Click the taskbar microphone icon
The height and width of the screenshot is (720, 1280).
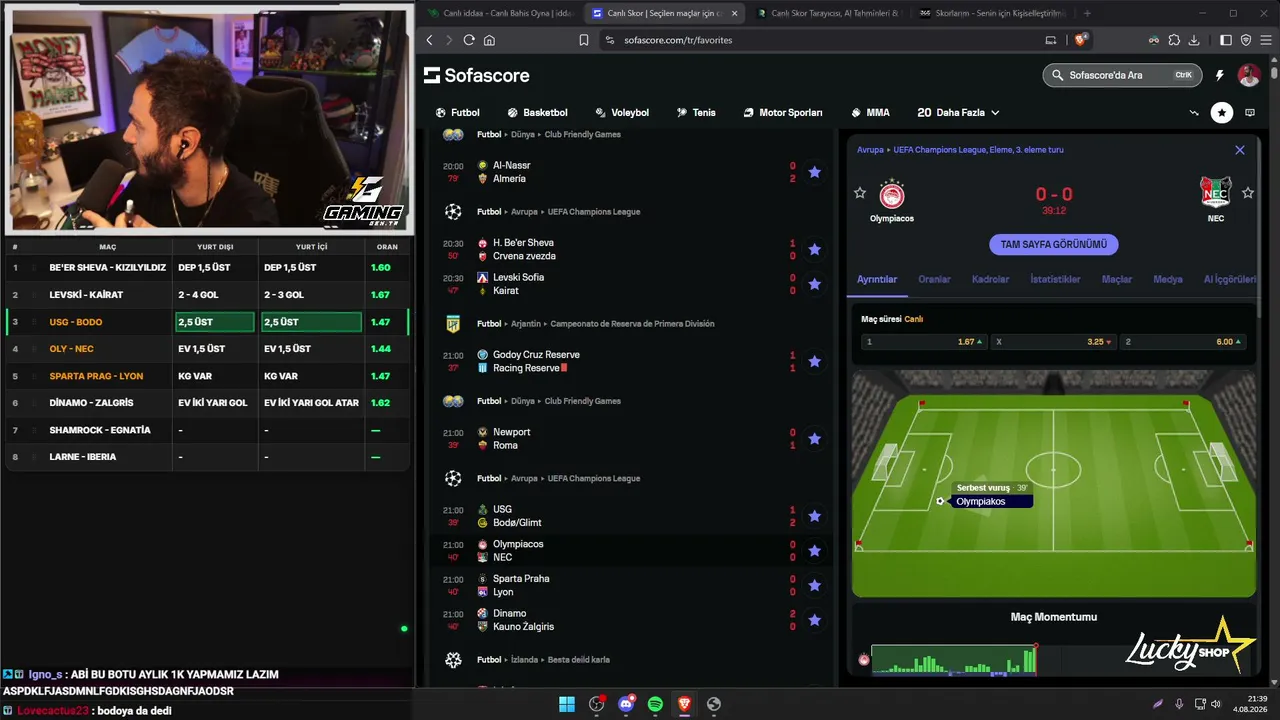click(x=1180, y=704)
